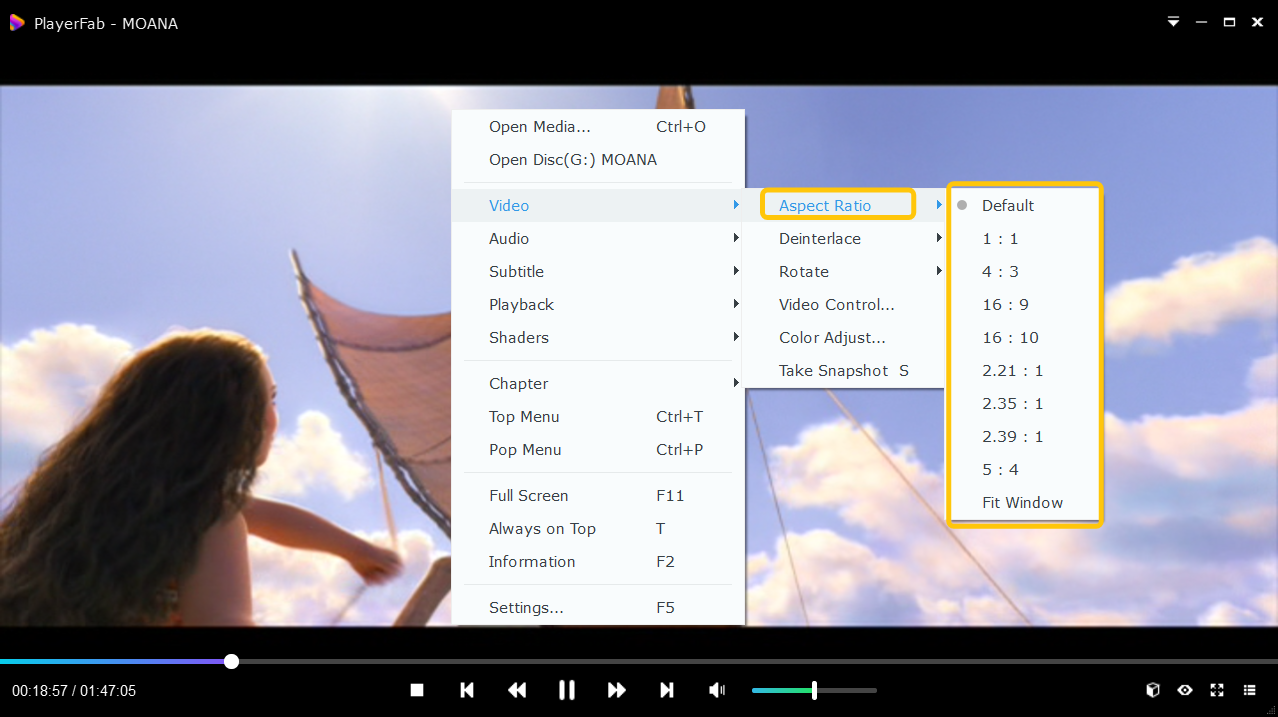Click the elapsed time display 00:18:57
This screenshot has height=717, width=1278.
[x=39, y=691]
